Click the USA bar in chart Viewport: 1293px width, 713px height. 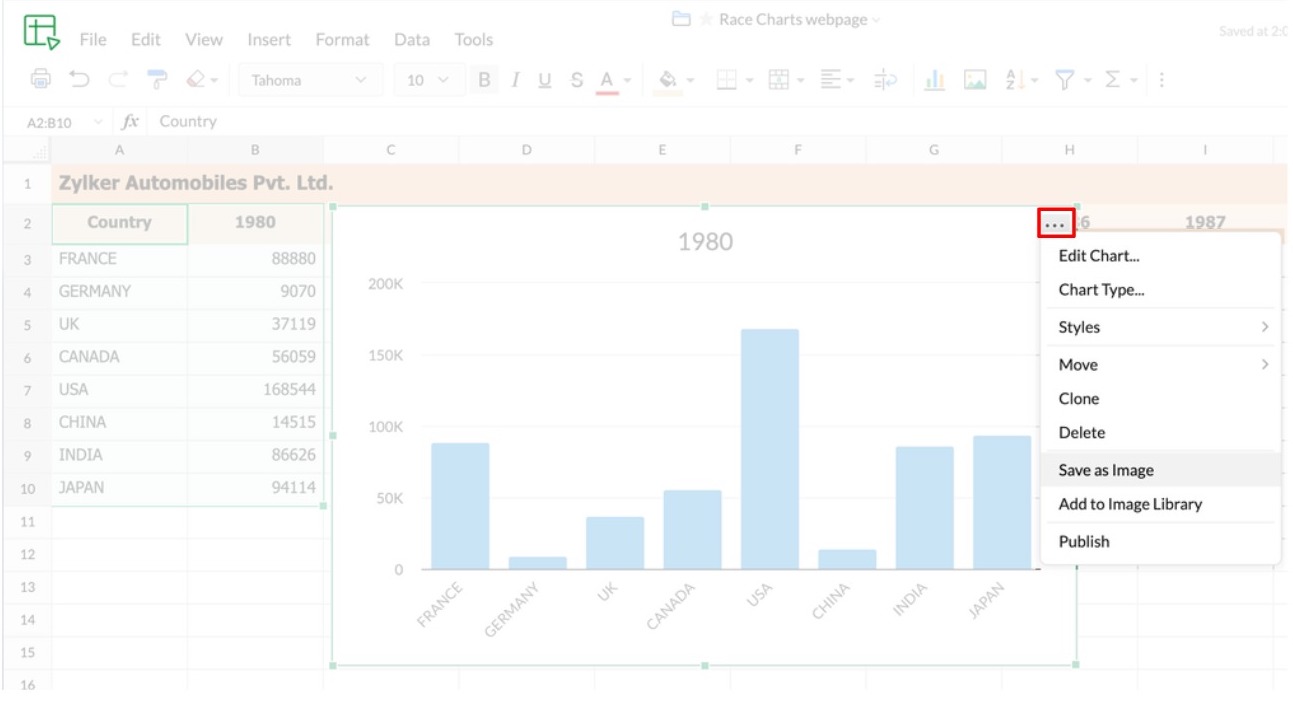(770, 449)
